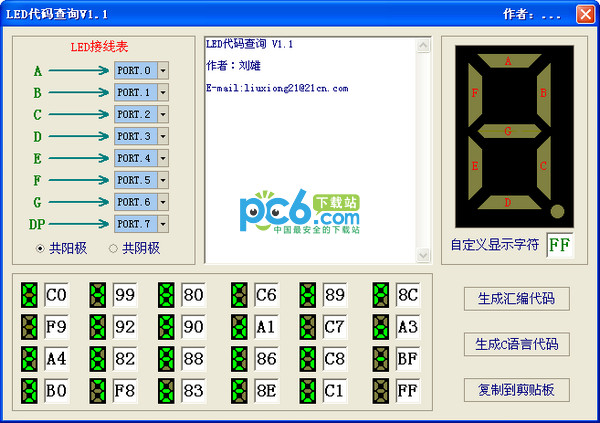Click the LED icon beside code F9
600x423 pixels.
tap(29, 327)
